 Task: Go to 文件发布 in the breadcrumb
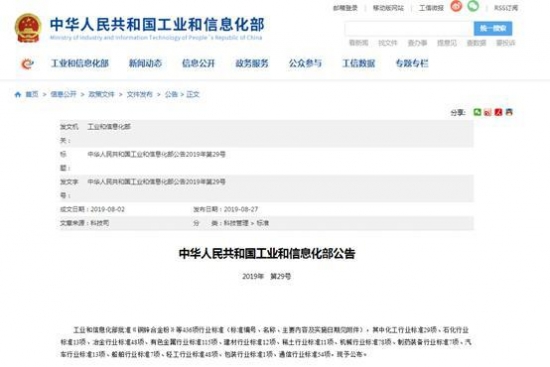pos(140,94)
